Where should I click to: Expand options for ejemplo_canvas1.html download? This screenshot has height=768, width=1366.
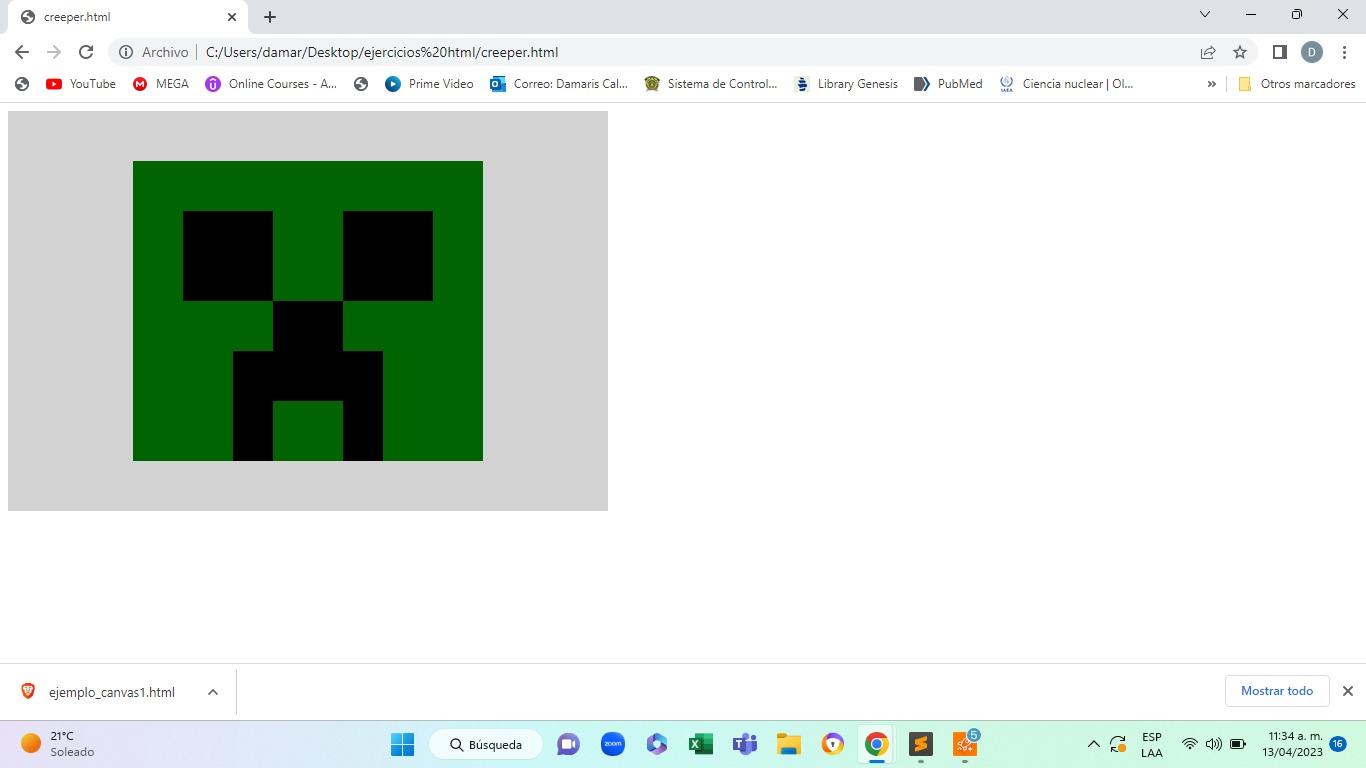[x=212, y=692]
